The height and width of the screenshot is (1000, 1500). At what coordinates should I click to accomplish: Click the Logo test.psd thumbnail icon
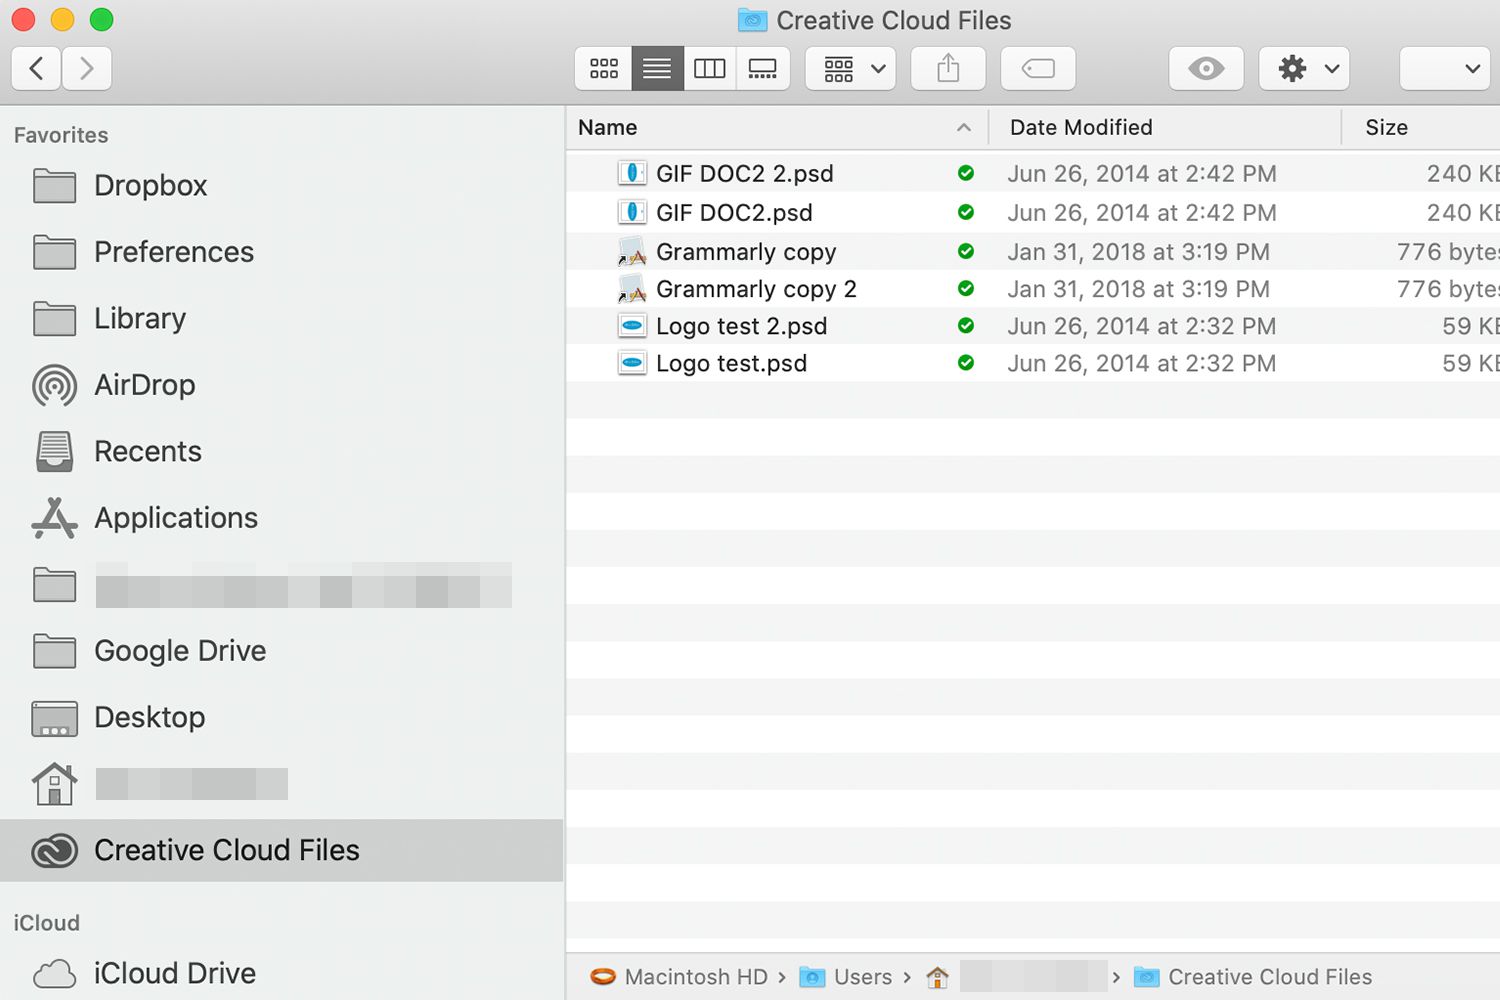632,363
